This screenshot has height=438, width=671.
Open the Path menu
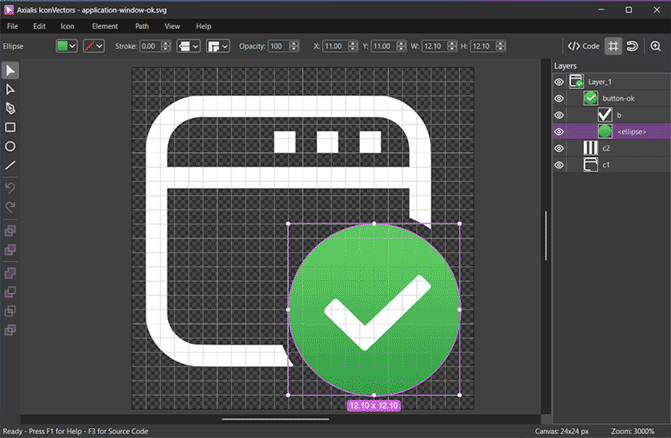(142, 25)
